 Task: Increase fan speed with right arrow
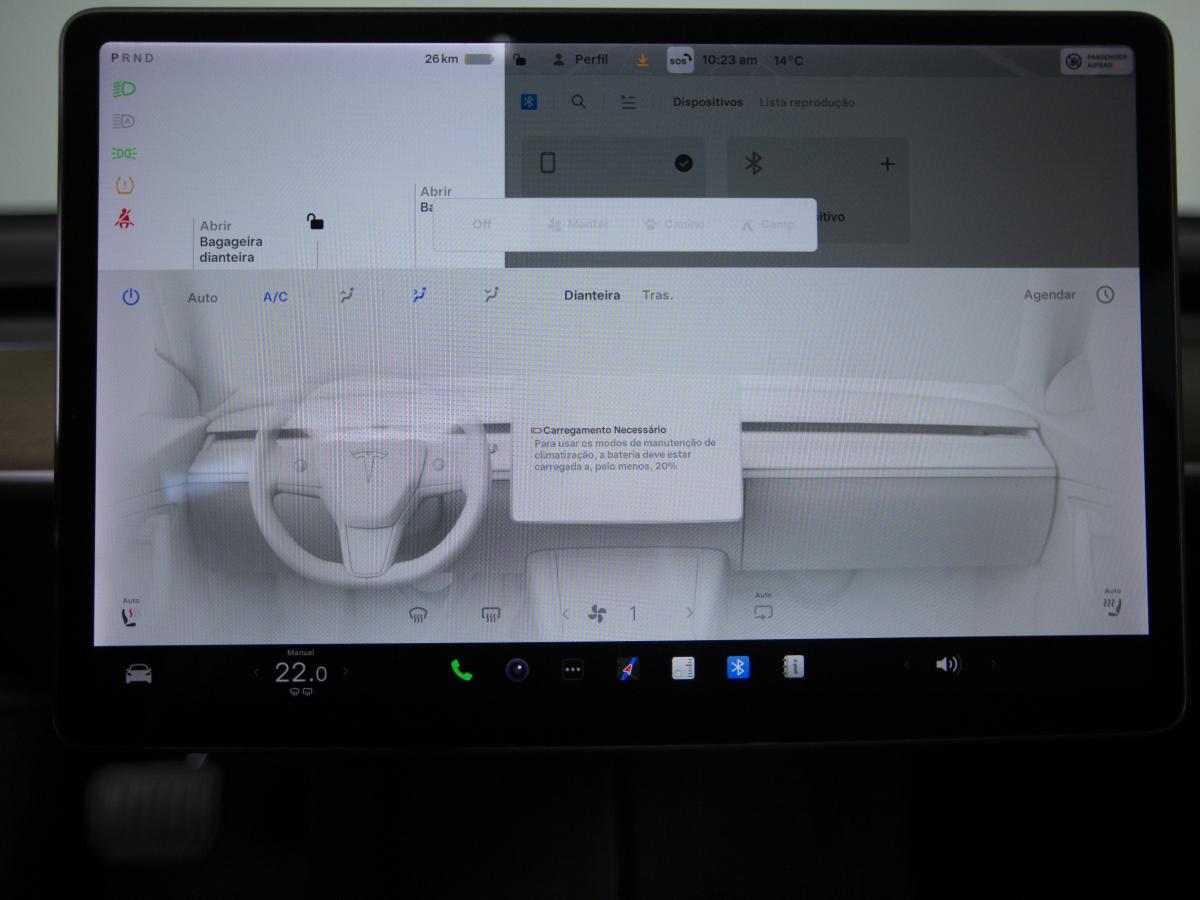tap(689, 614)
